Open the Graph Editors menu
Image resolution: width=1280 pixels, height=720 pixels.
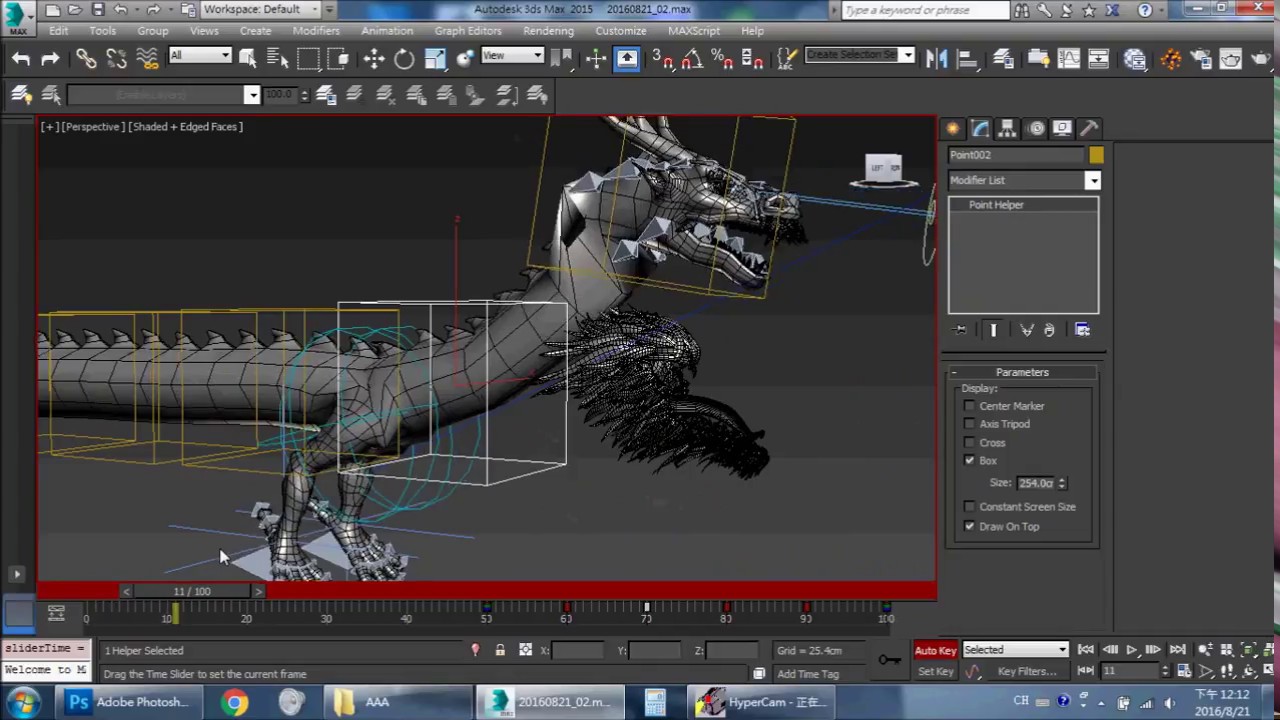pos(468,31)
